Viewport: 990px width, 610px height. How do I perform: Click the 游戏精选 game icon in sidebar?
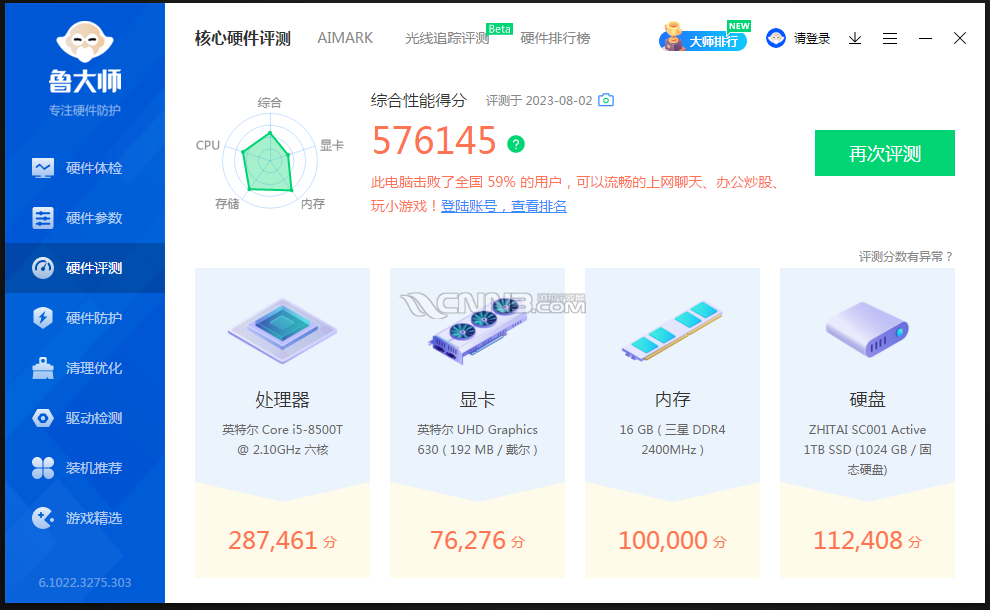click(x=43, y=518)
